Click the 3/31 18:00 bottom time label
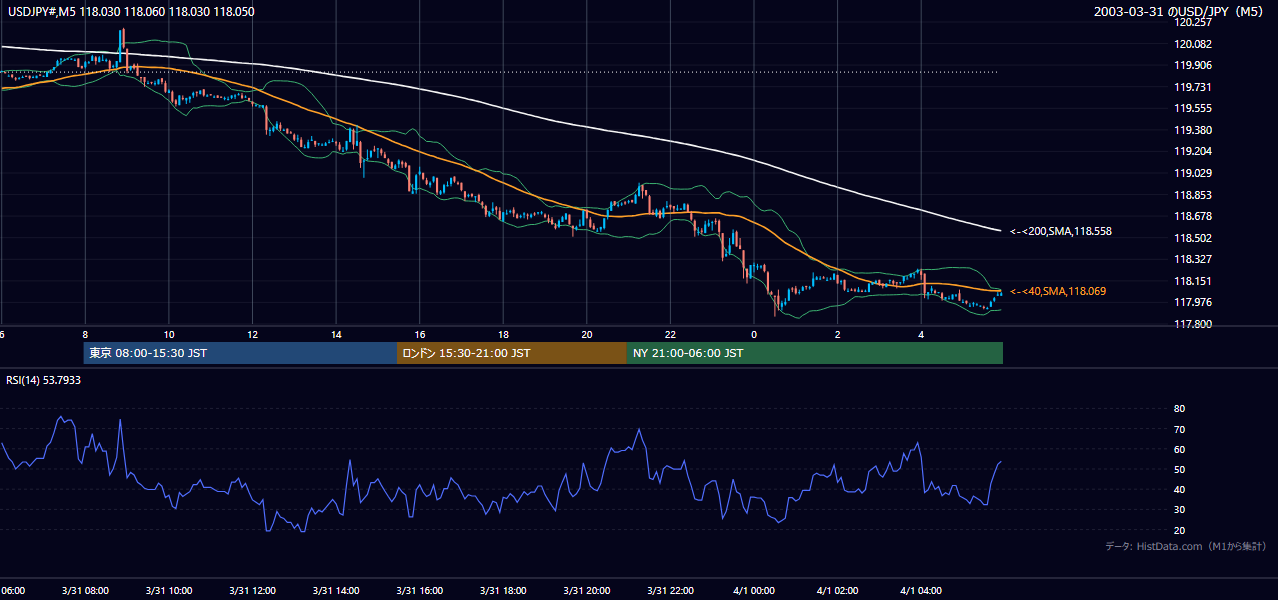The height and width of the screenshot is (600, 1278). pyautogui.click(x=503, y=591)
